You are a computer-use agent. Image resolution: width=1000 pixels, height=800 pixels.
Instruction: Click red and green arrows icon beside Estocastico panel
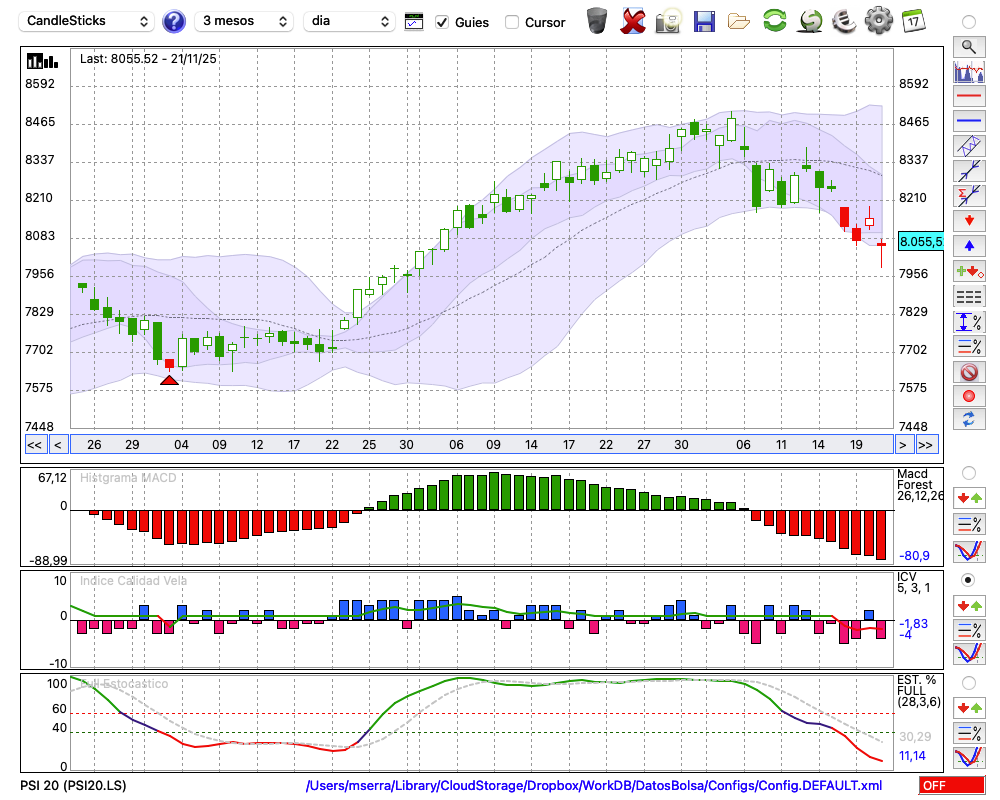pos(969,708)
